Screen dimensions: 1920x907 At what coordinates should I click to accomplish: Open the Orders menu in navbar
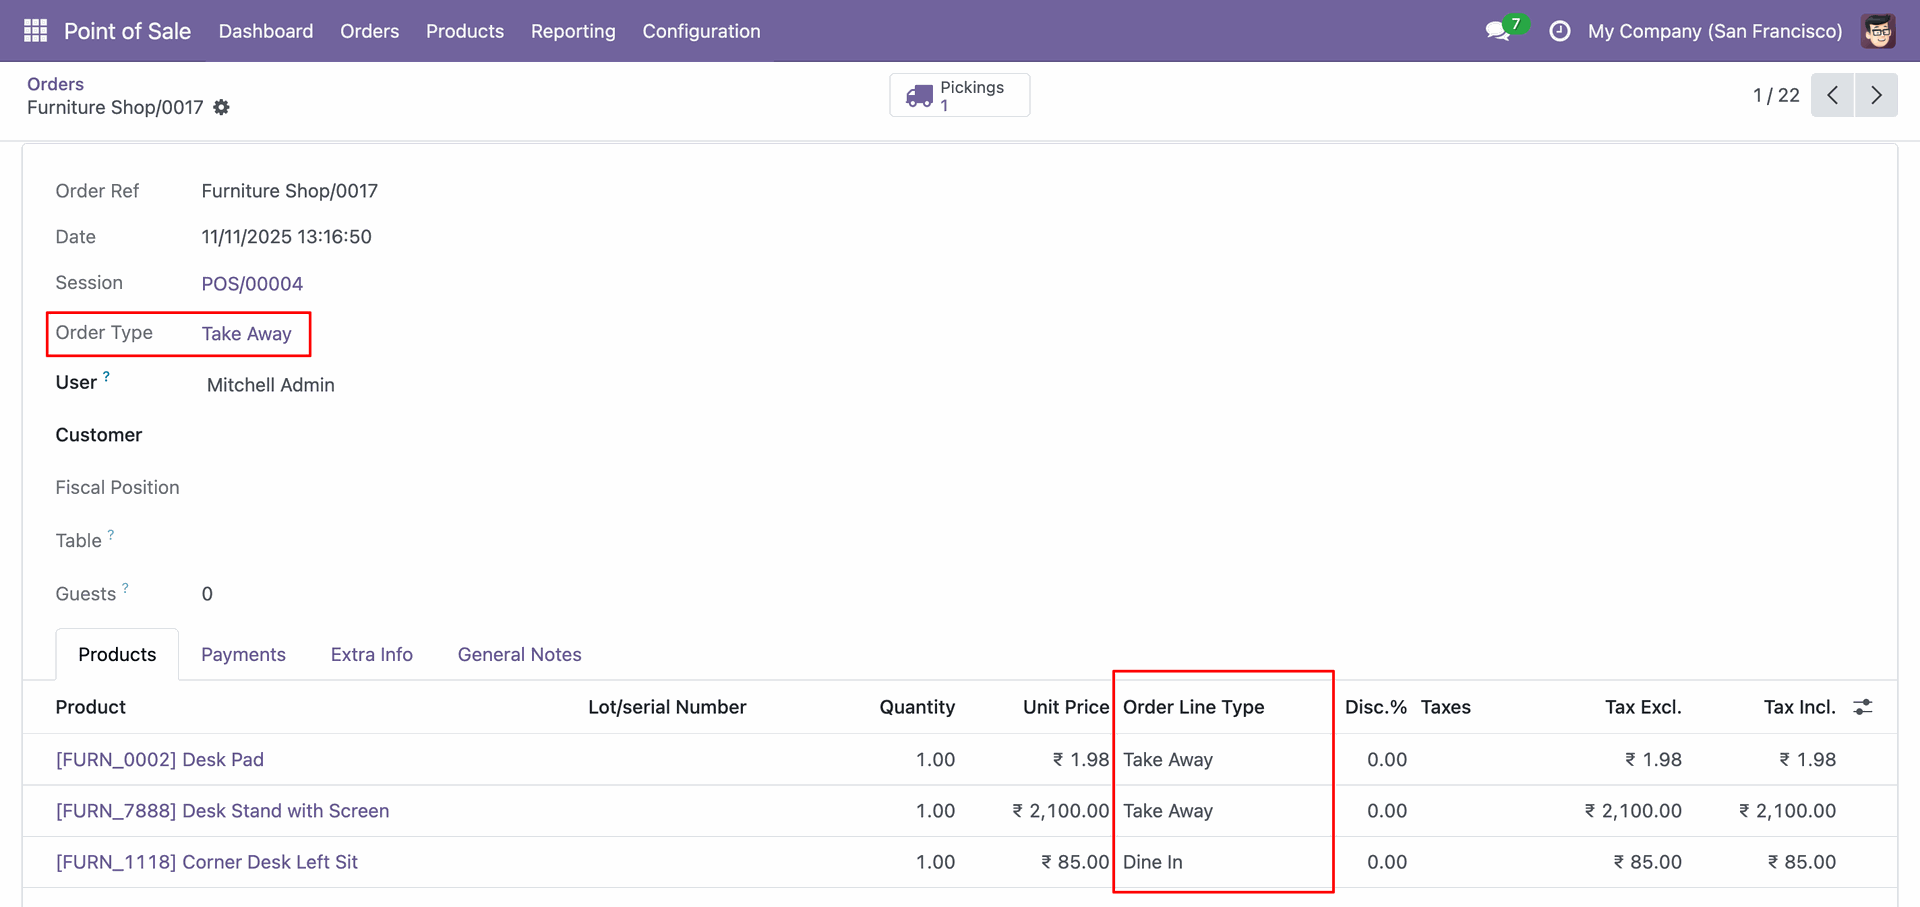click(x=369, y=31)
